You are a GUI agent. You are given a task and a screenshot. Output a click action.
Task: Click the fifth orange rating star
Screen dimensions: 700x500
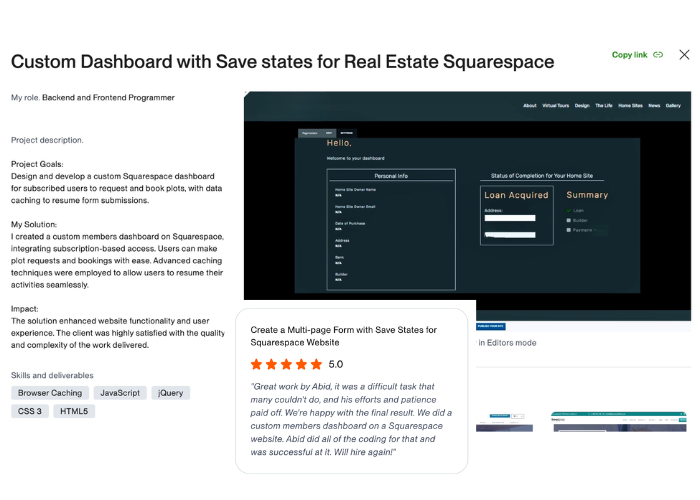(x=316, y=364)
